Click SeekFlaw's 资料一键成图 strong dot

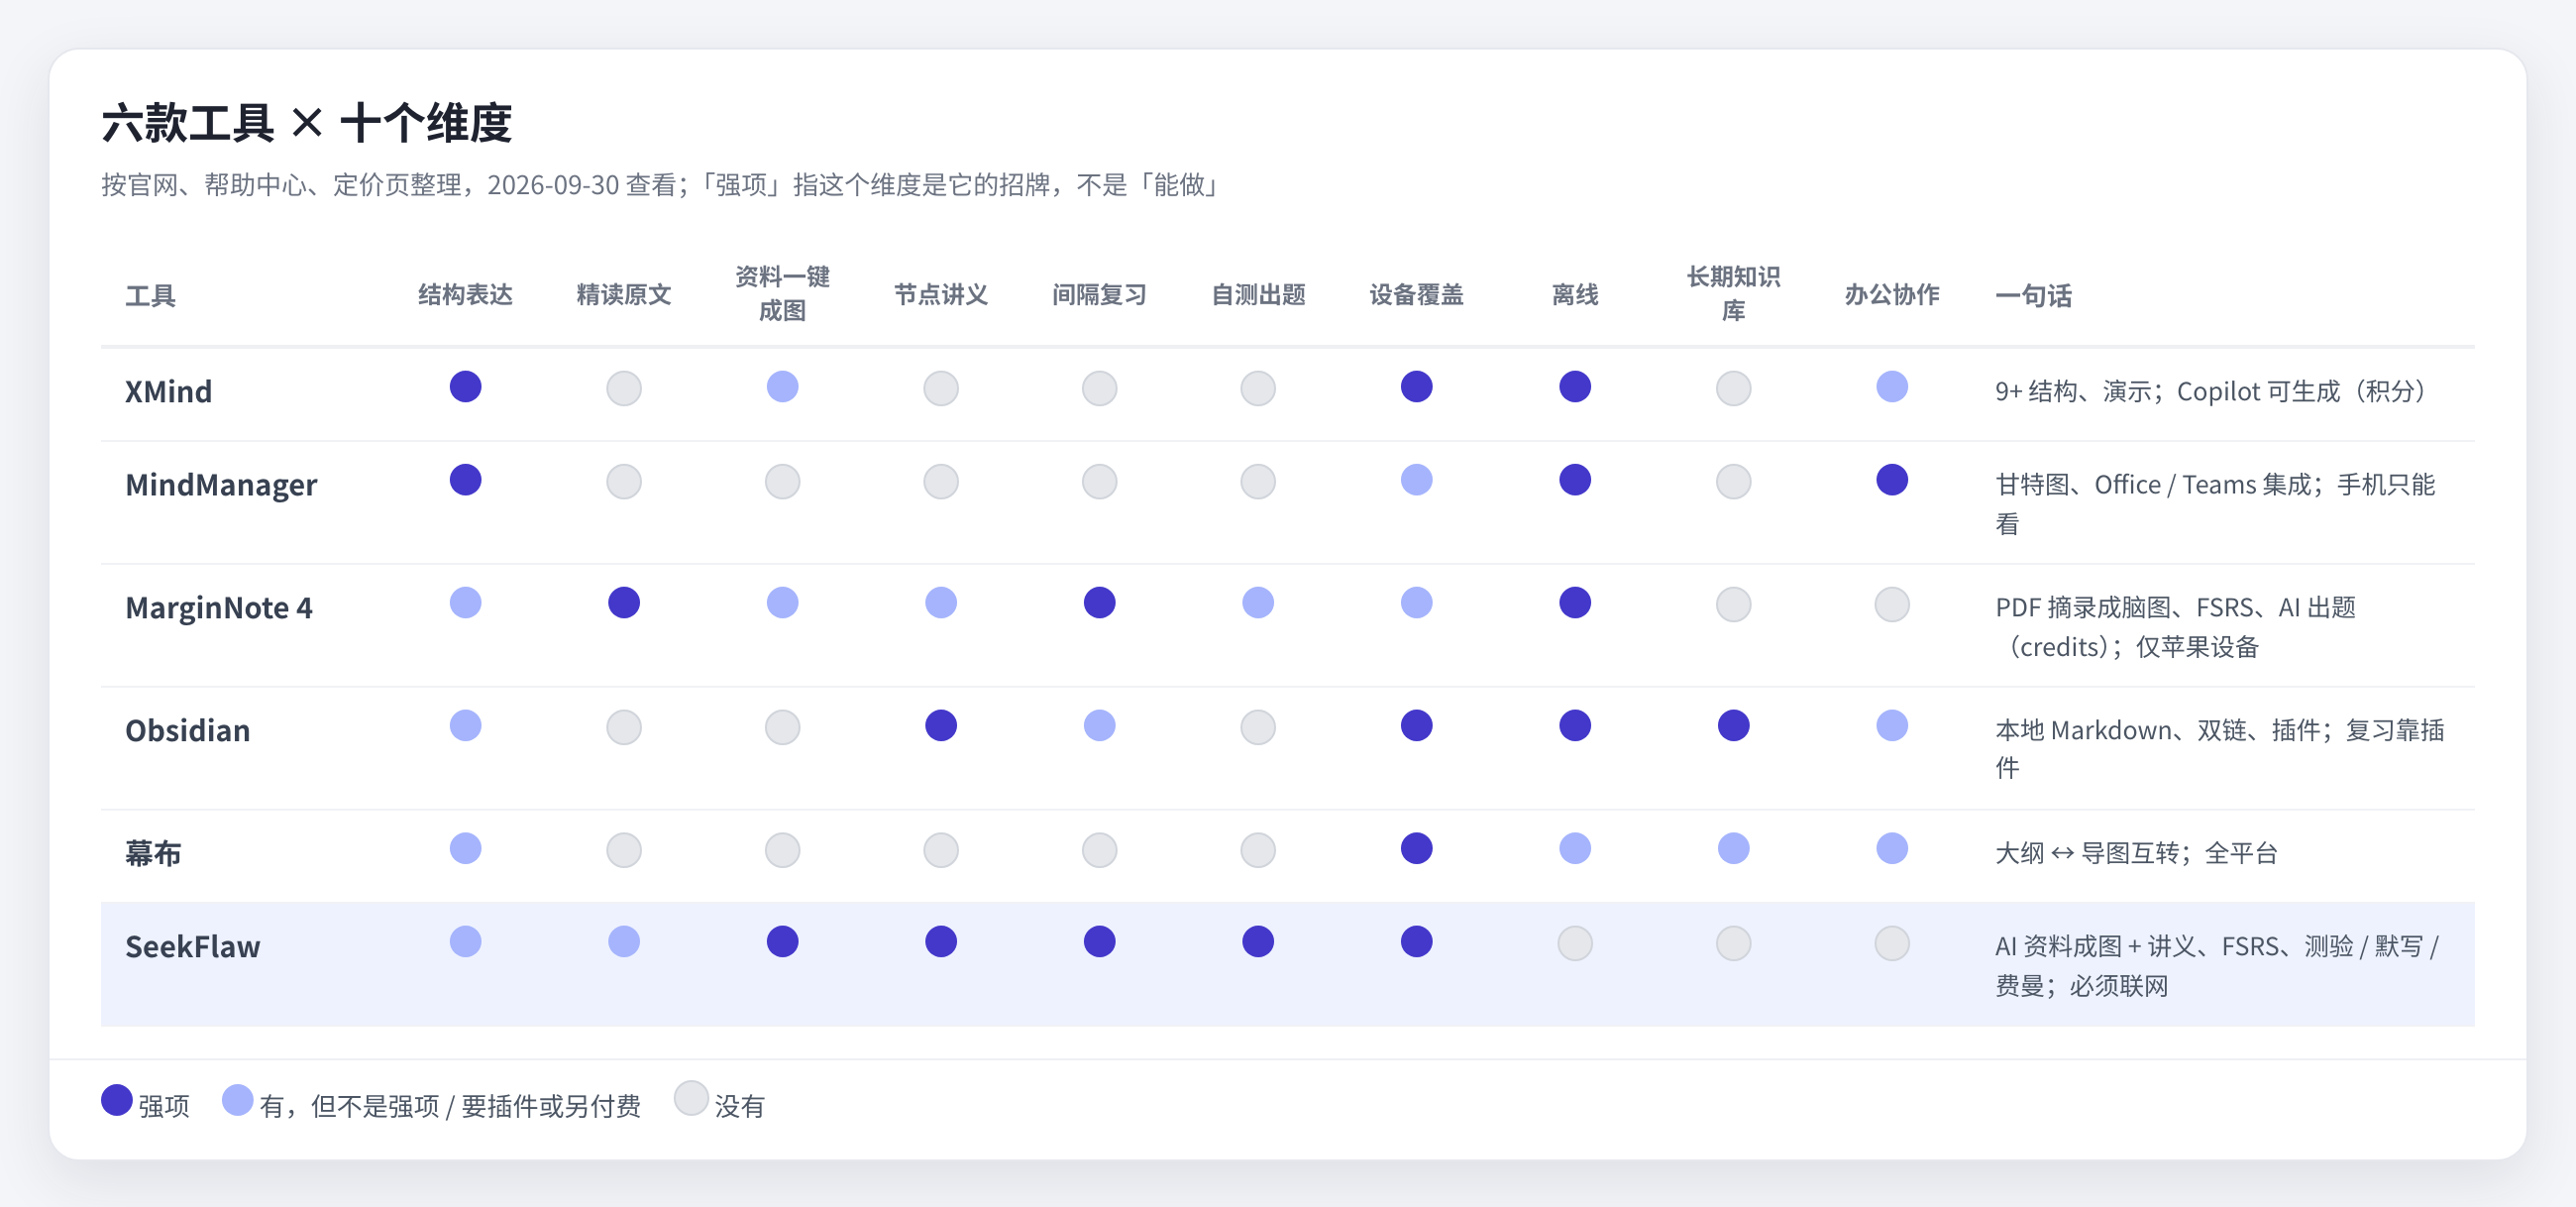782,942
